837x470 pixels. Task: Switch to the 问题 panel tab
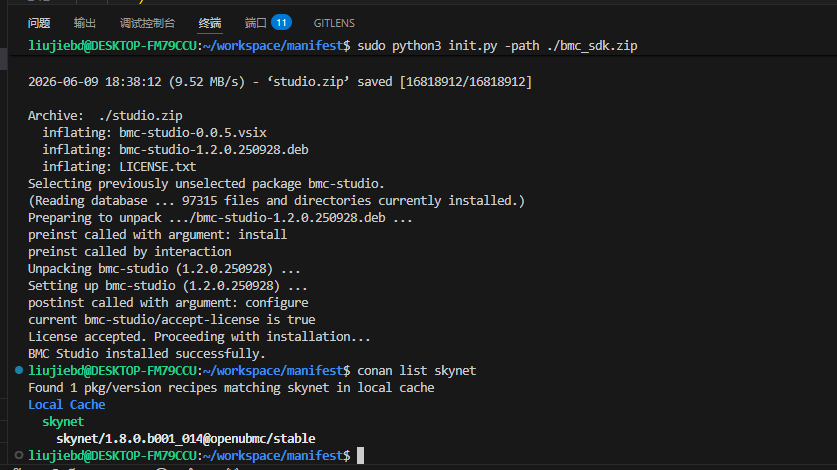coord(39,23)
